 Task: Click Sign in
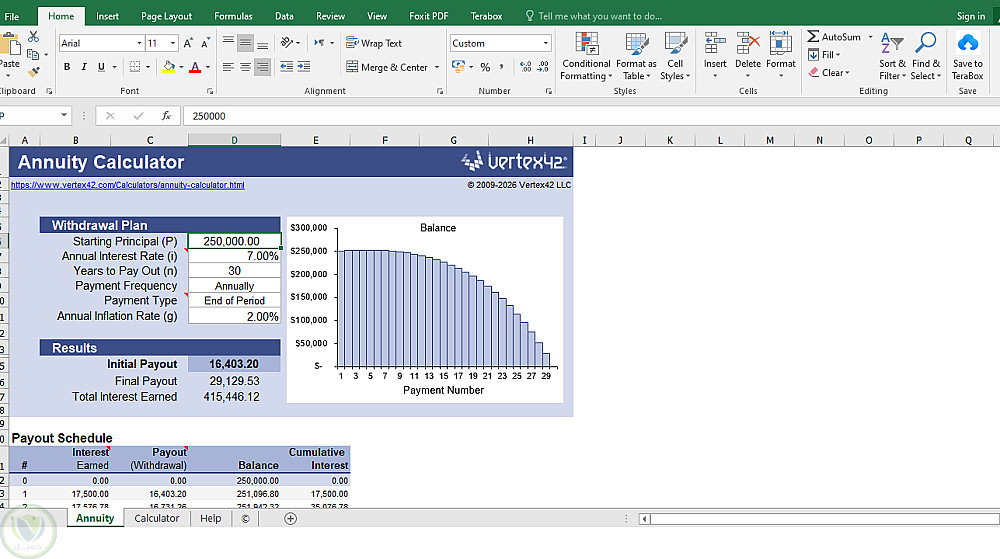coord(971,16)
